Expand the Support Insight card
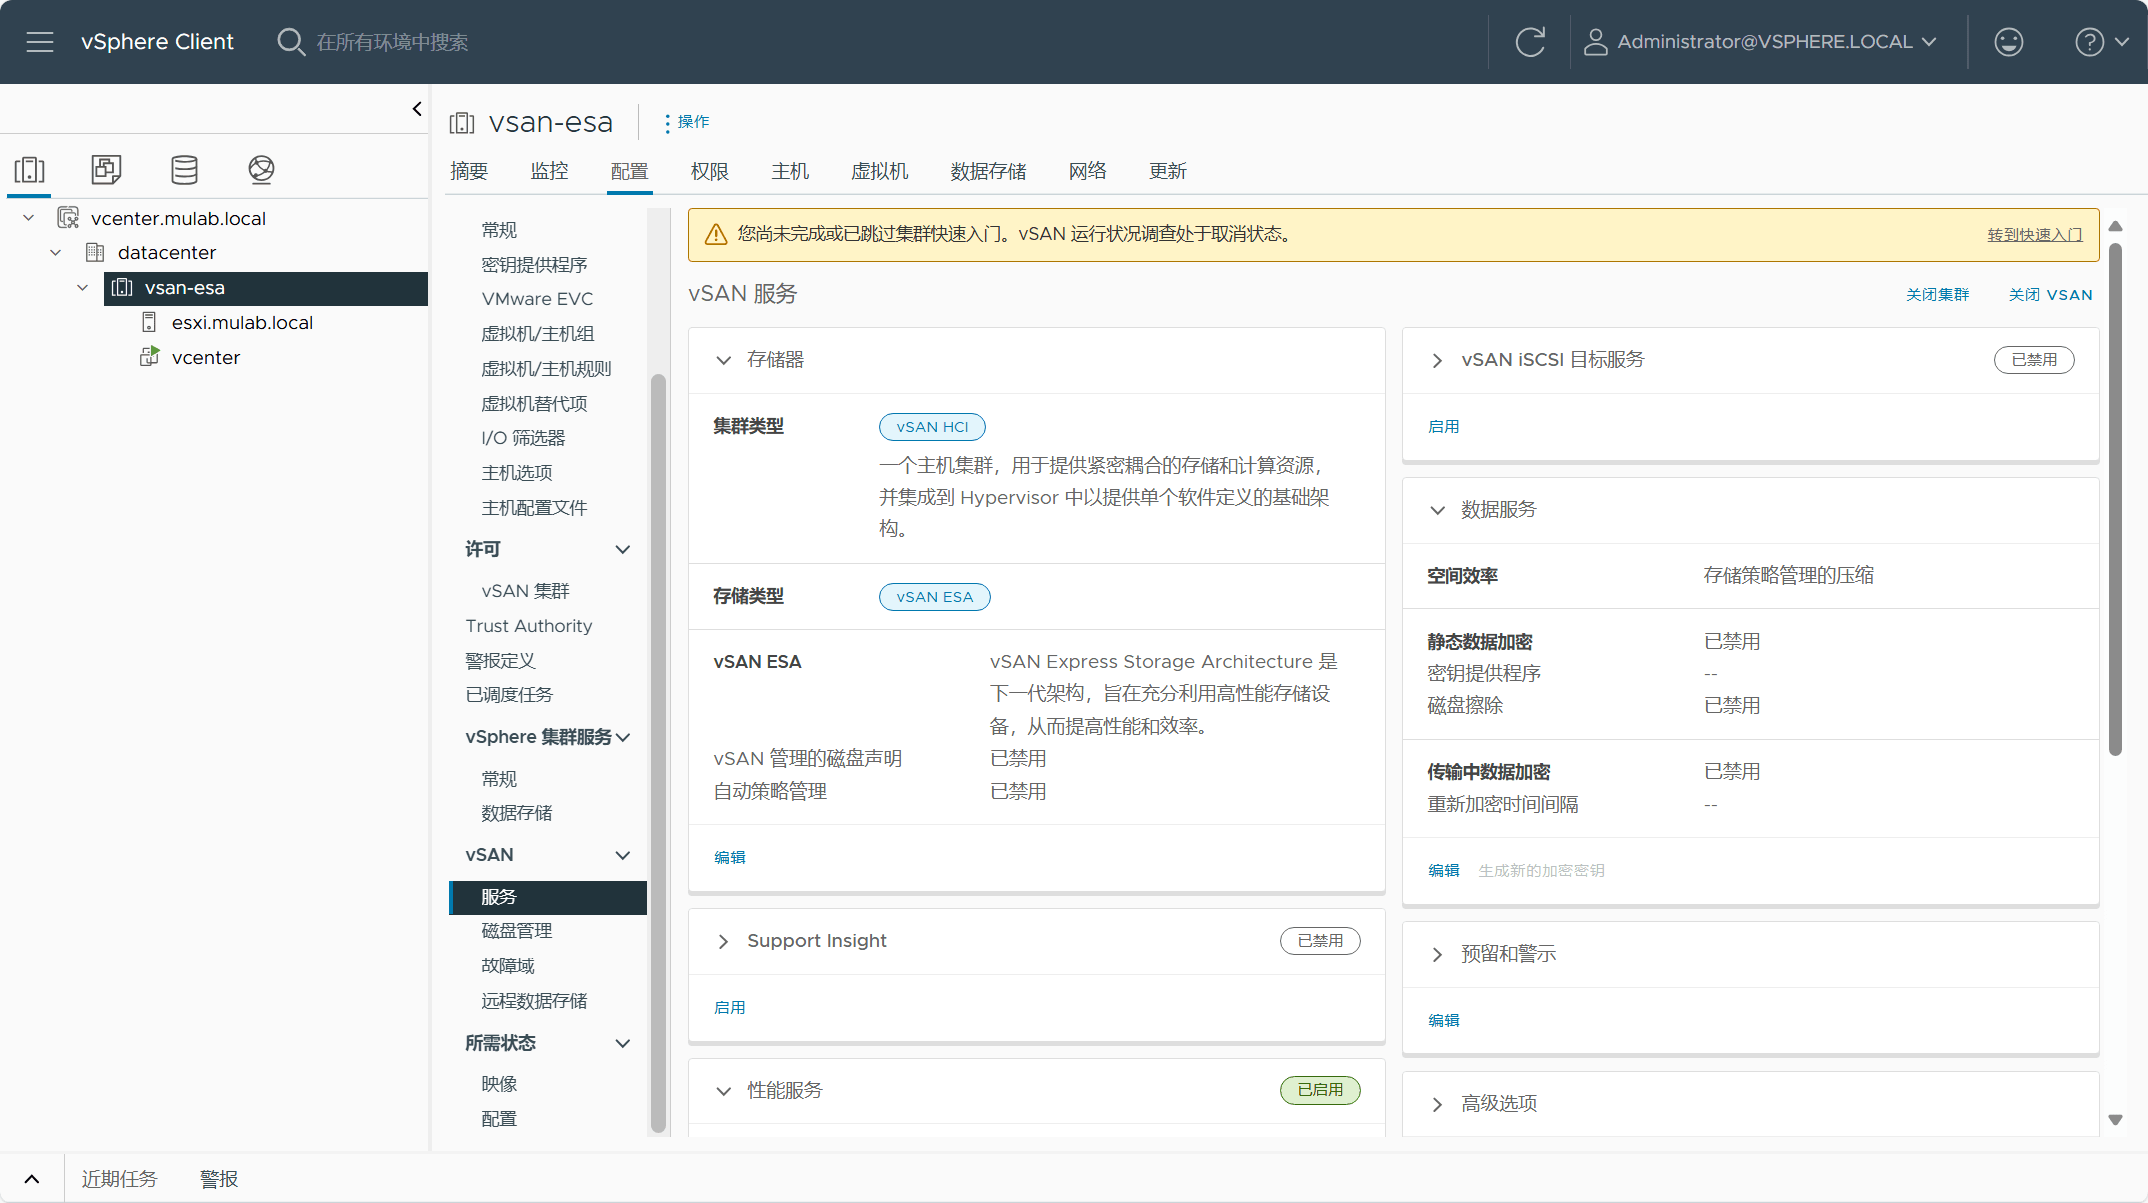Viewport: 2148px width, 1203px height. pos(724,941)
